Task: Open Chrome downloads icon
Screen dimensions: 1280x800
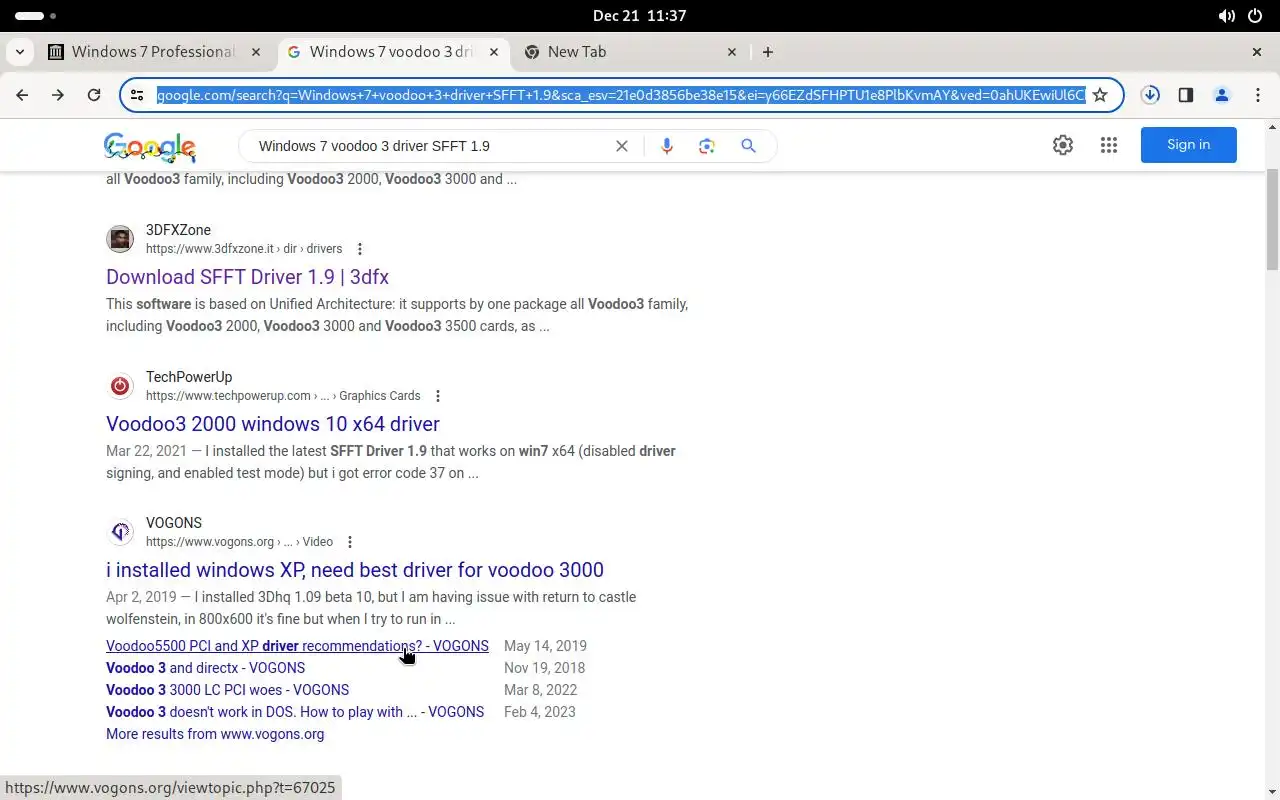Action: pos(1150,95)
